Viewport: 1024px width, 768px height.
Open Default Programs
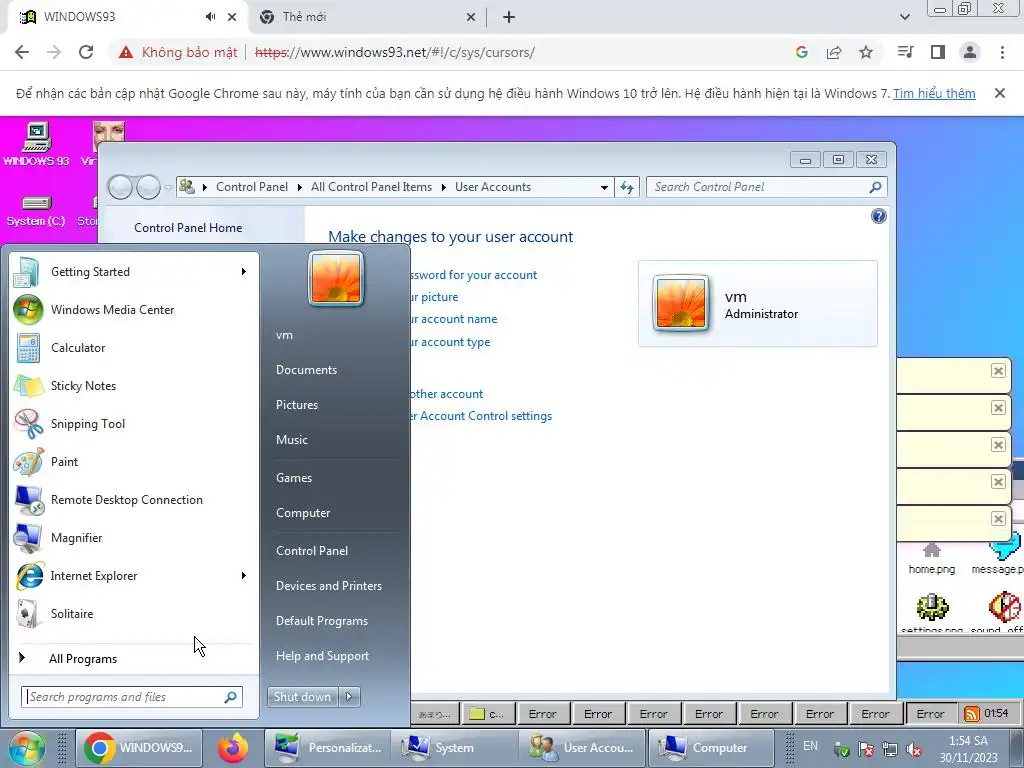[x=322, y=621]
